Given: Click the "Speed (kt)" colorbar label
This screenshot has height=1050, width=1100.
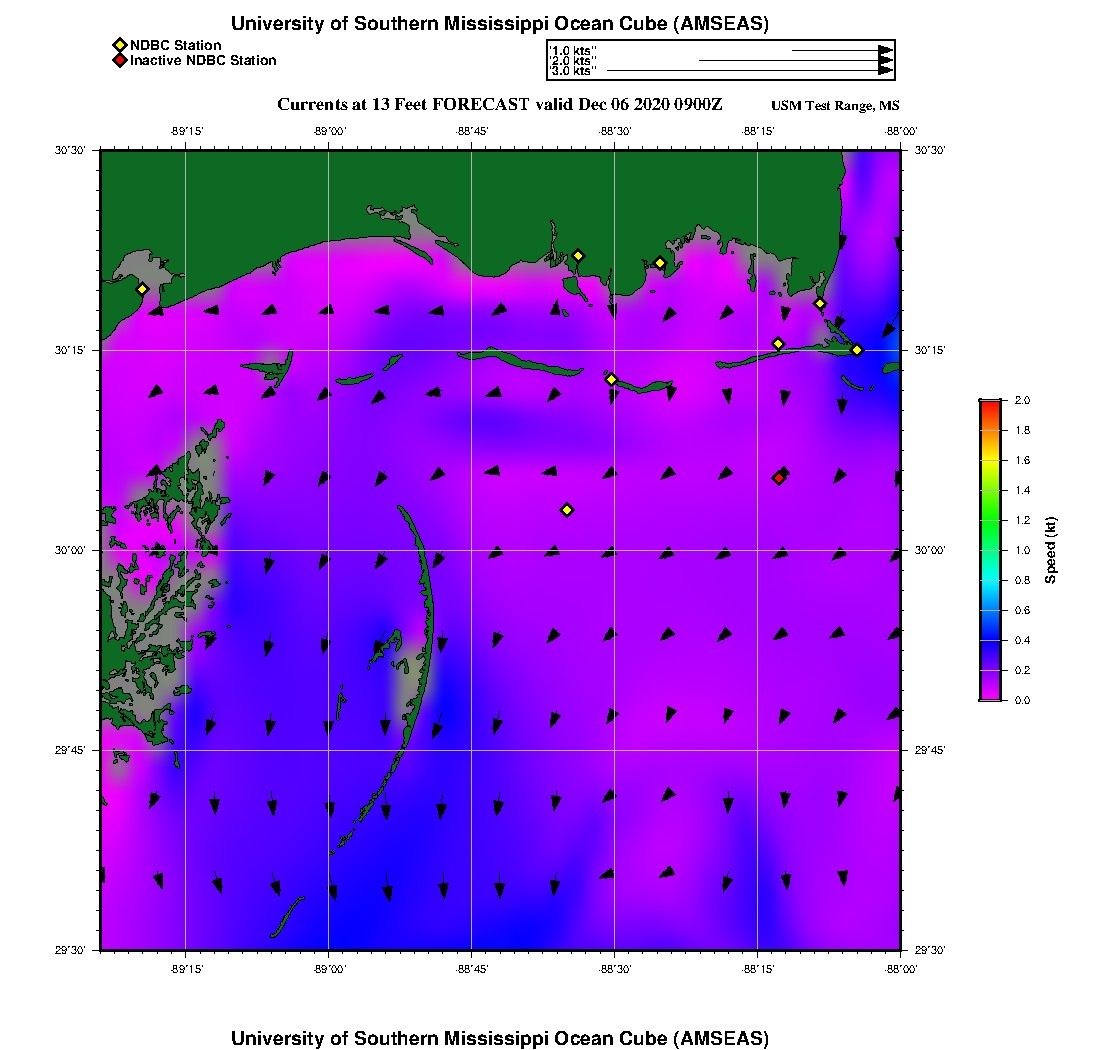Looking at the screenshot, I should click(1051, 550).
